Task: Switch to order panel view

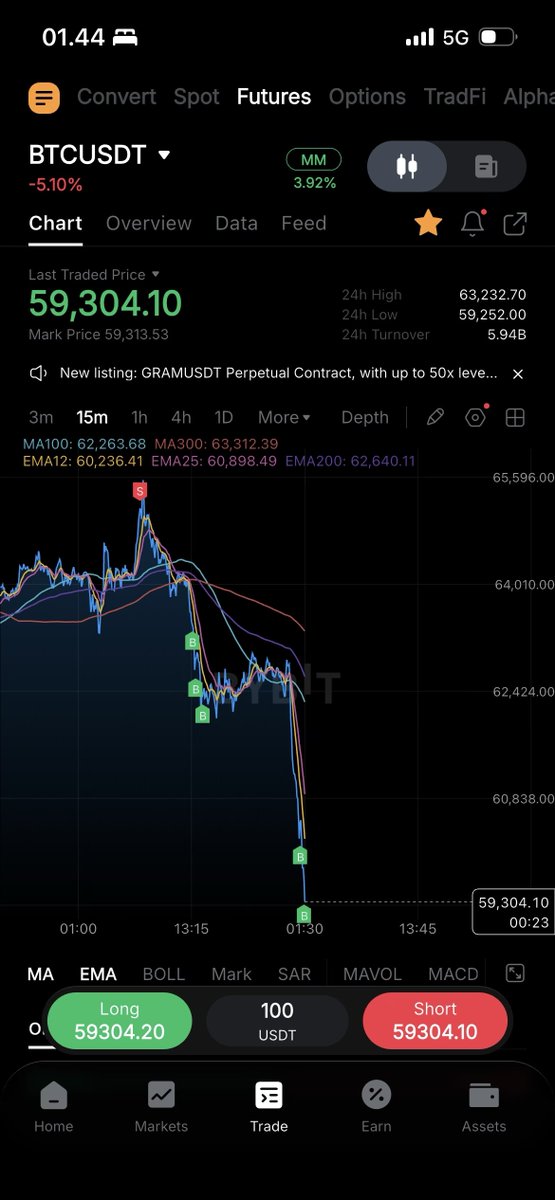Action: [x=486, y=166]
